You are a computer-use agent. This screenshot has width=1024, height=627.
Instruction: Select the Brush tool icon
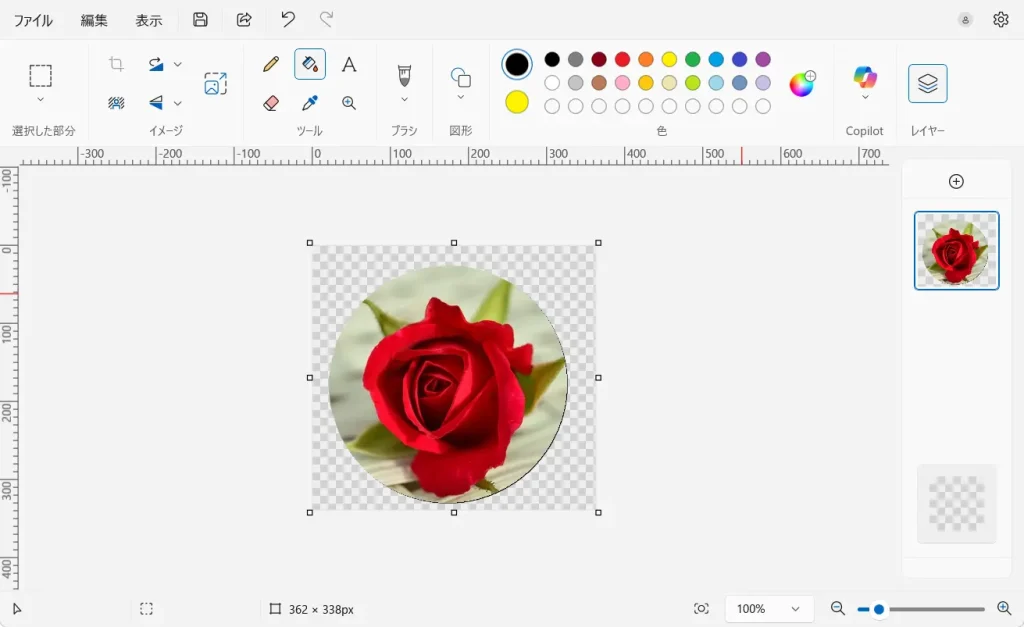(x=404, y=75)
